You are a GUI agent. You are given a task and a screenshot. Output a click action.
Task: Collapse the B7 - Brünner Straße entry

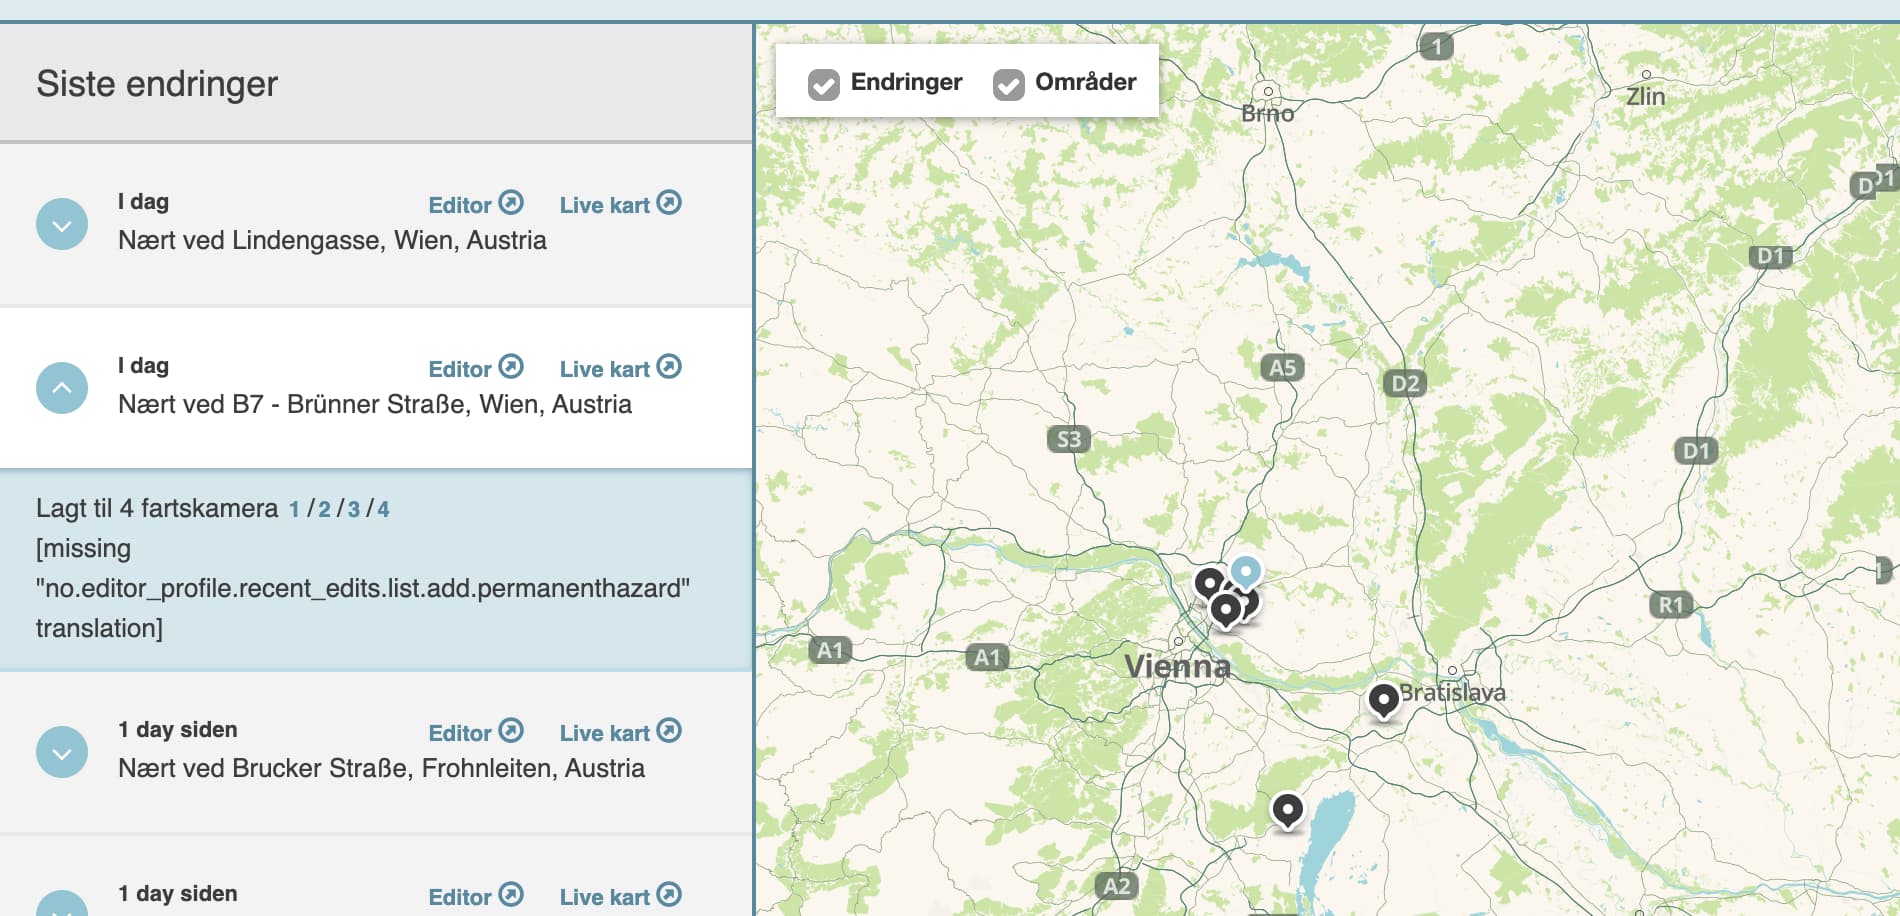[62, 388]
